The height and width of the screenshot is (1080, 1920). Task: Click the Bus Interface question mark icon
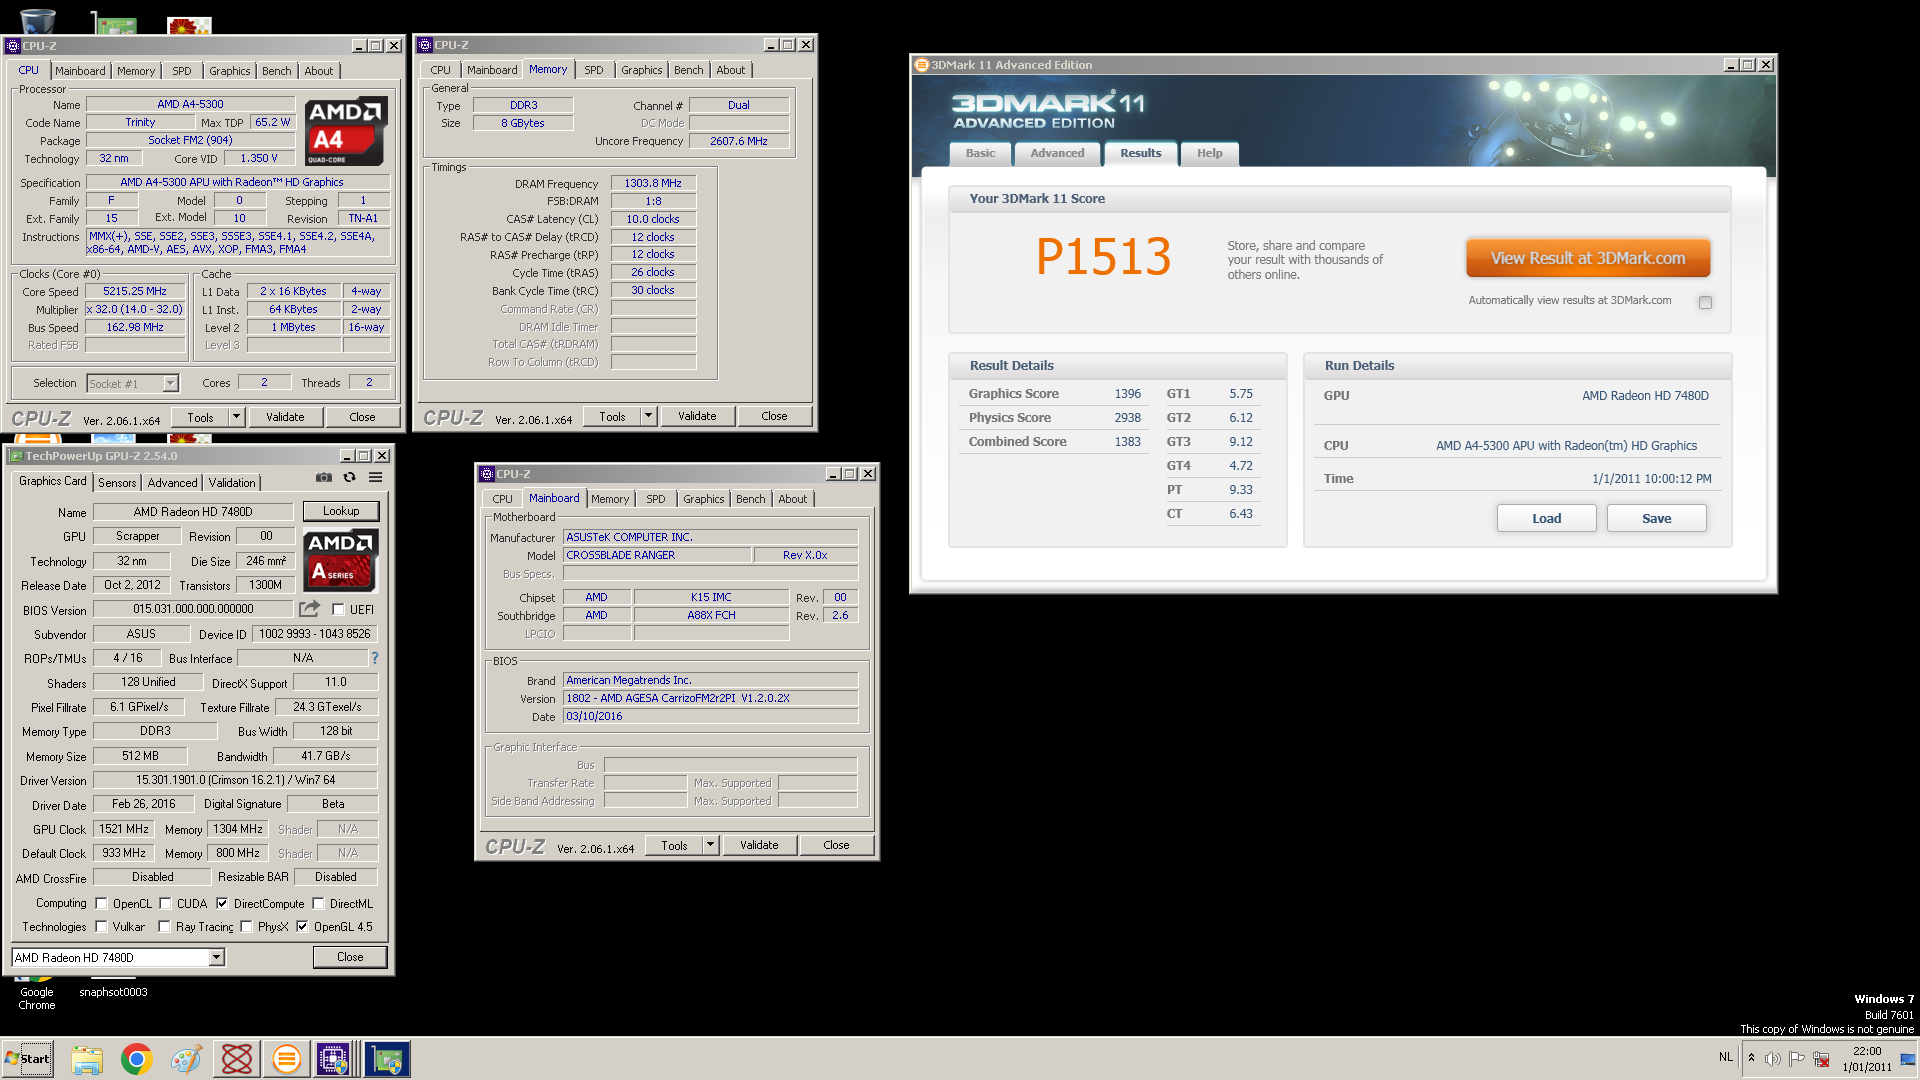pyautogui.click(x=375, y=658)
